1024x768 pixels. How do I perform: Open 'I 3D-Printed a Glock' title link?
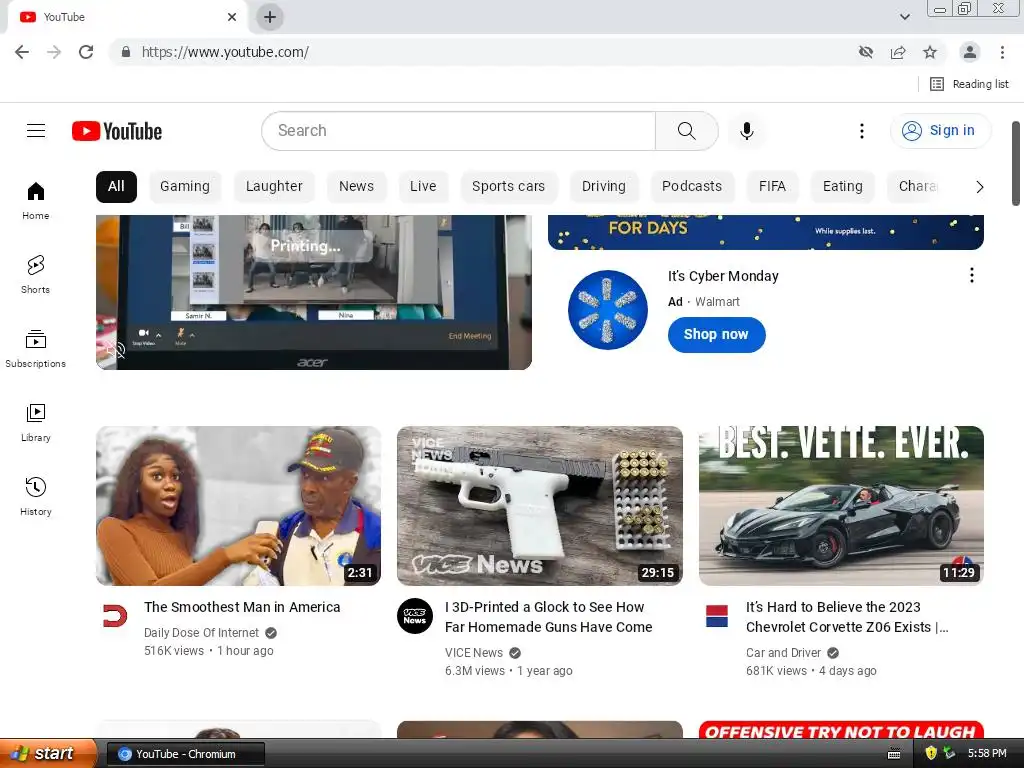click(549, 617)
